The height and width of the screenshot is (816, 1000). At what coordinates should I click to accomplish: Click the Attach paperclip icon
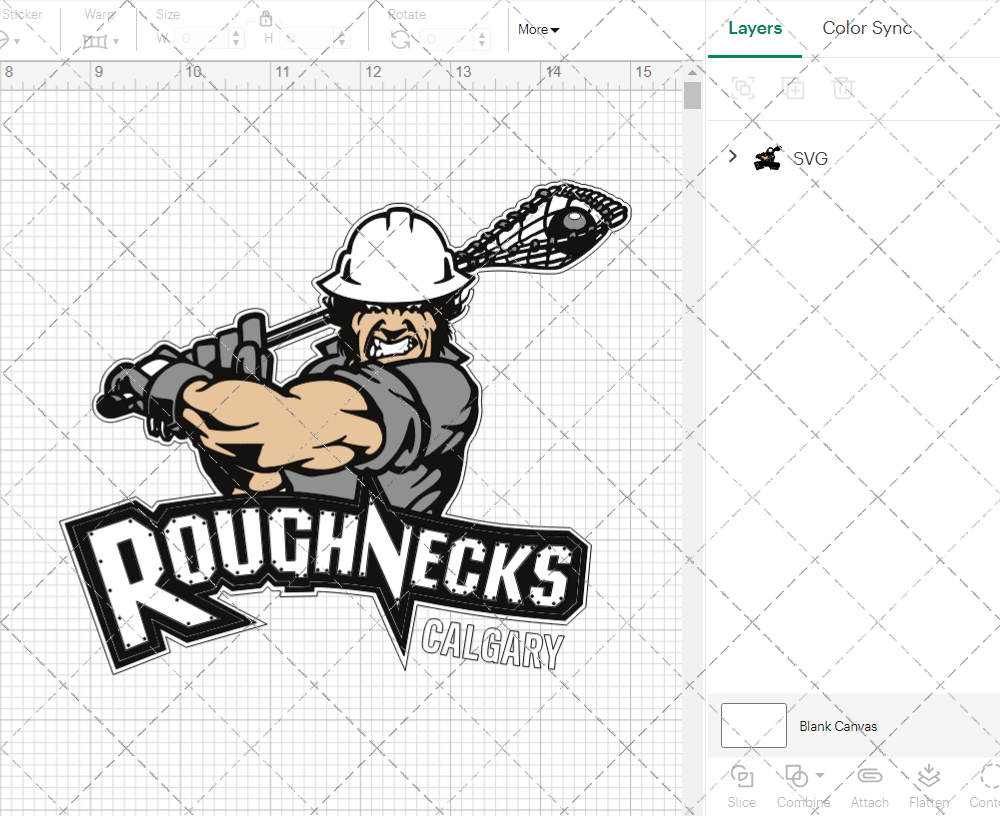pos(869,776)
